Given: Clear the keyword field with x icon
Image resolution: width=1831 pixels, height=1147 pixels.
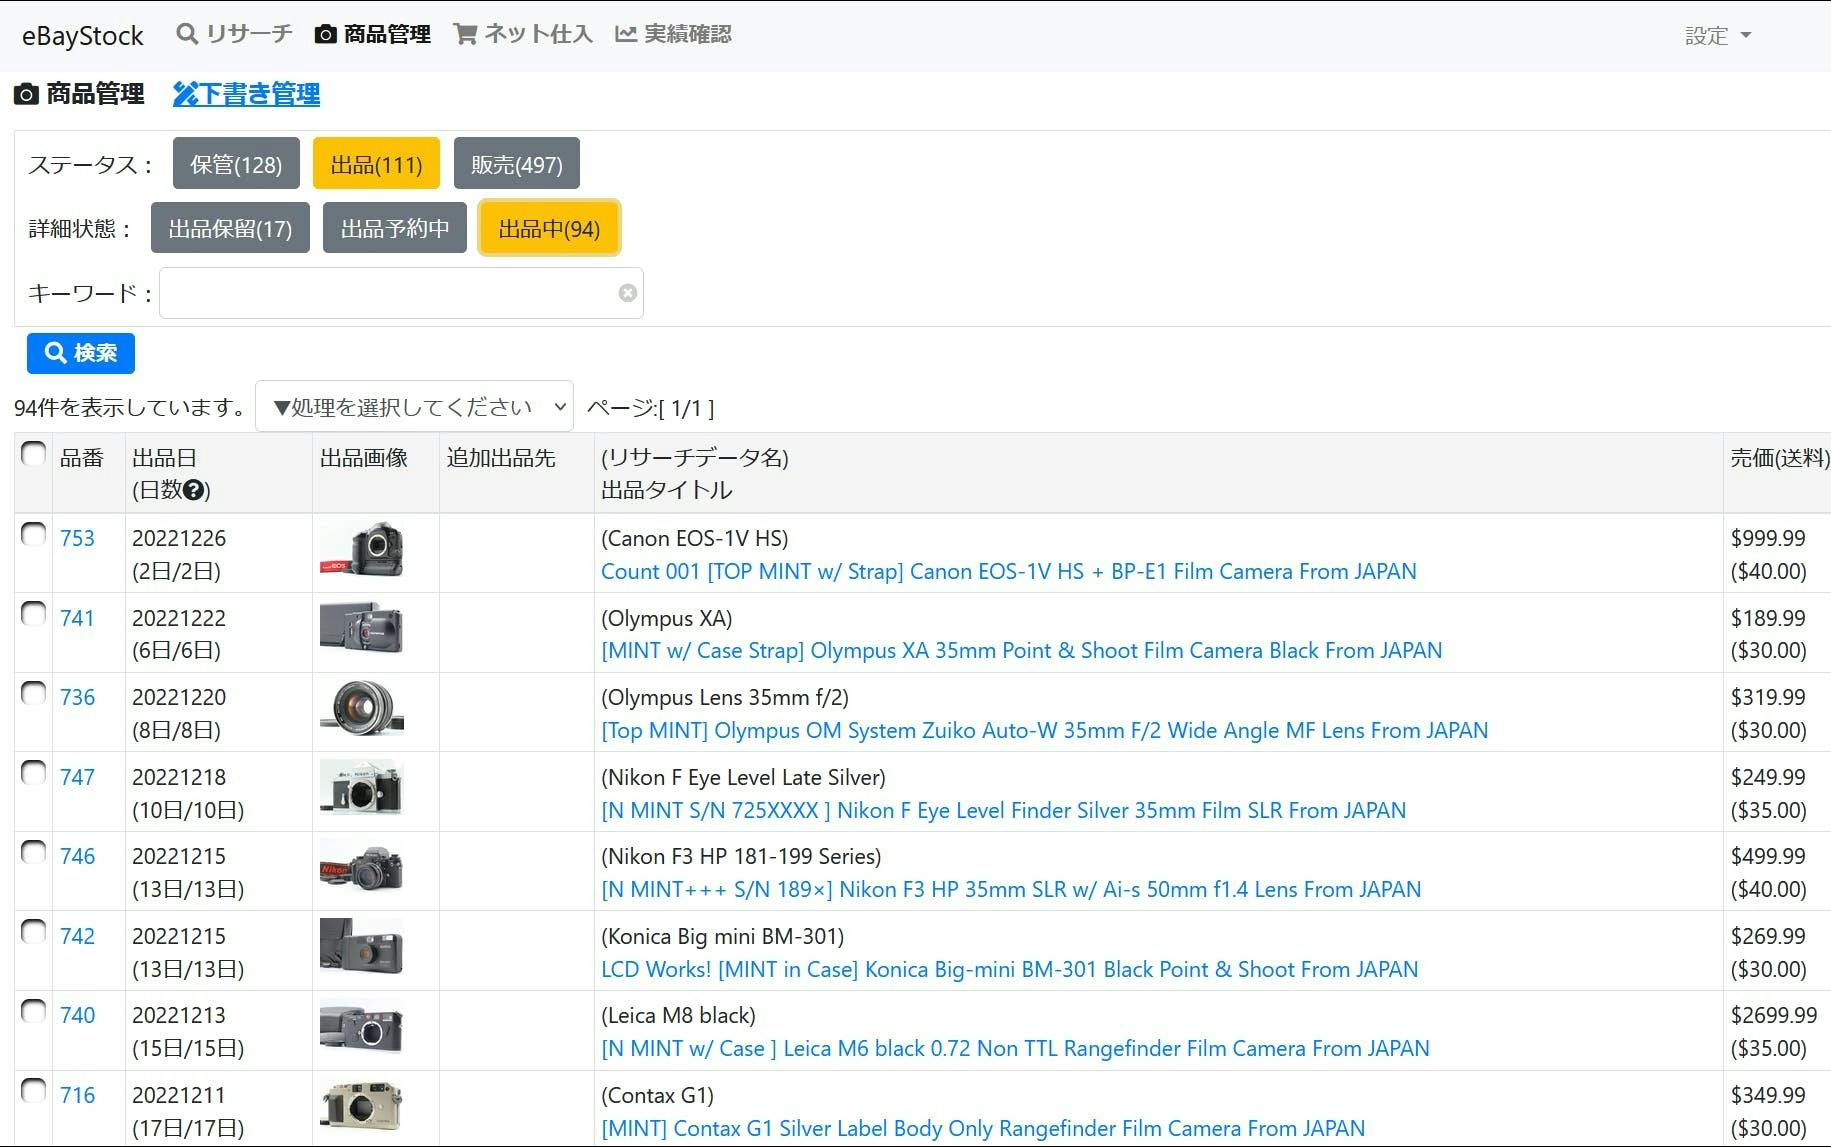Looking at the screenshot, I should click(x=628, y=293).
